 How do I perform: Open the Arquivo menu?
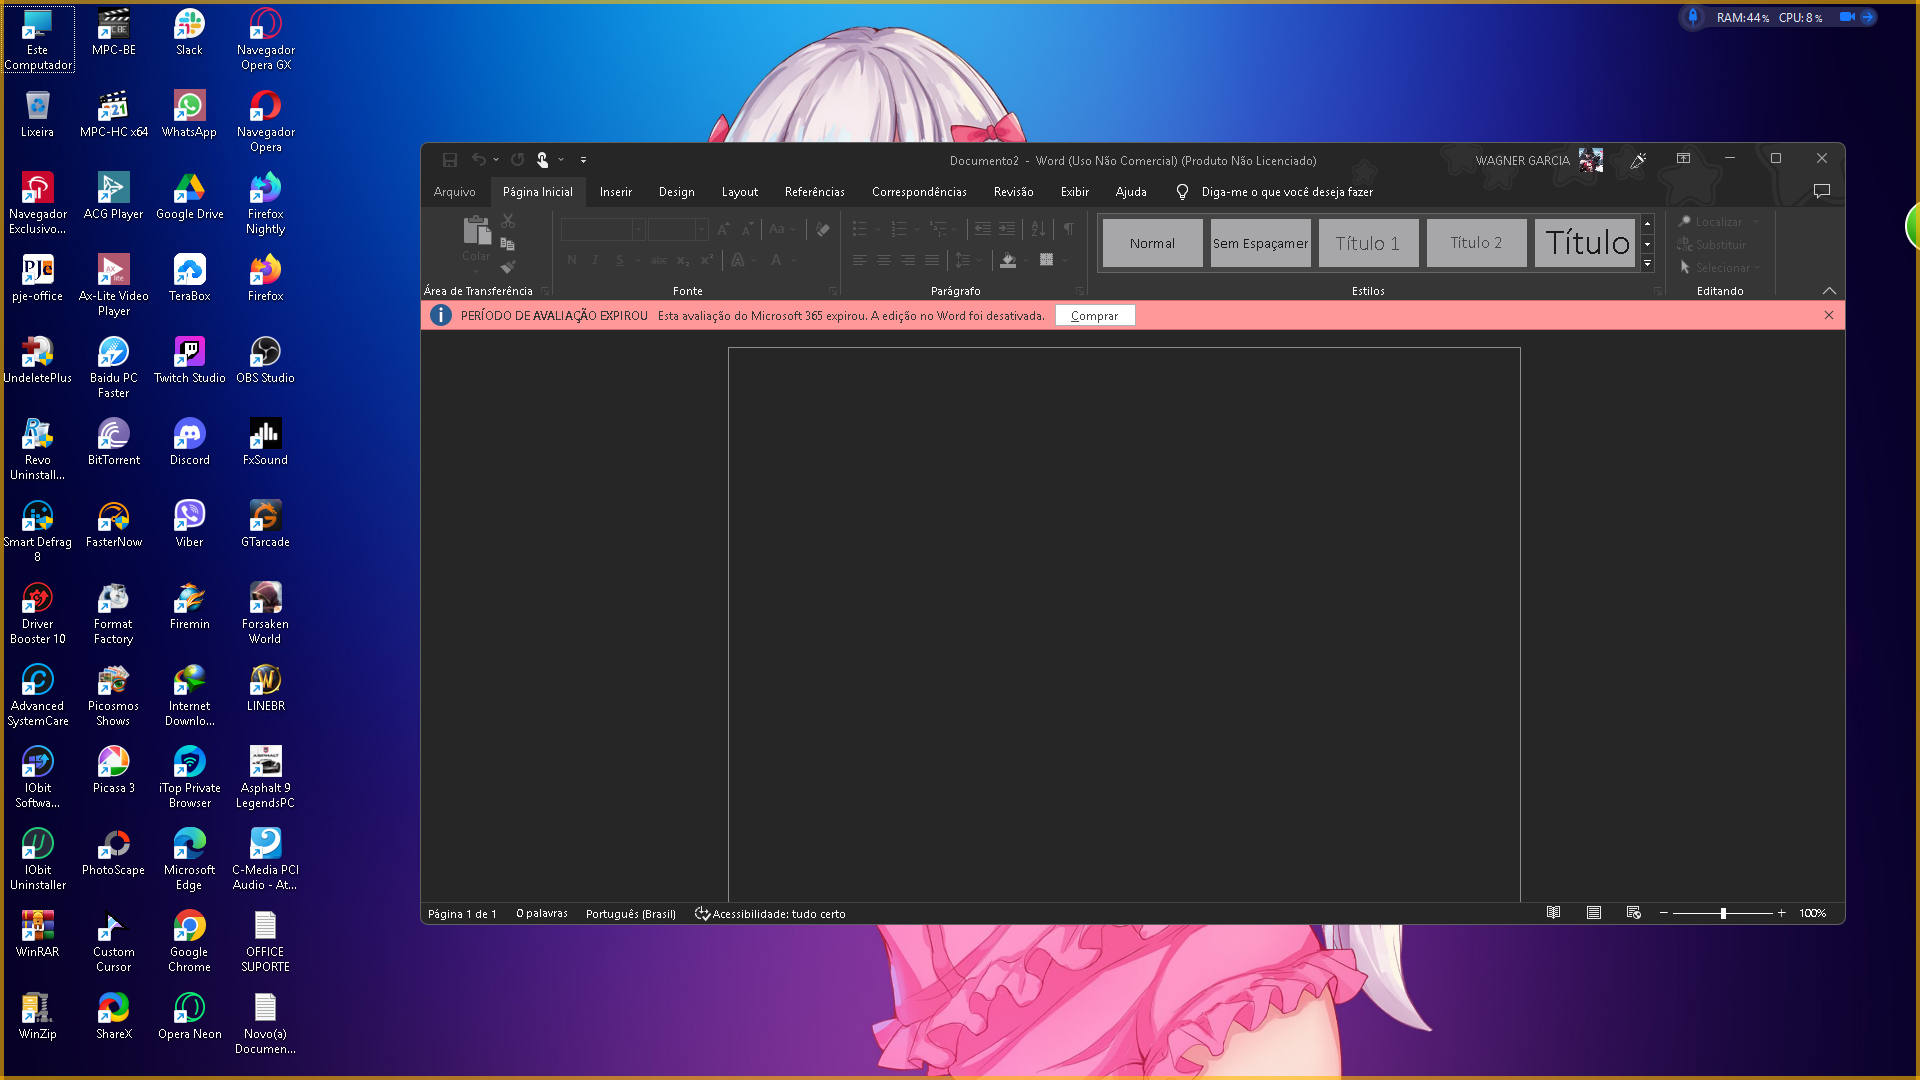pyautogui.click(x=454, y=192)
